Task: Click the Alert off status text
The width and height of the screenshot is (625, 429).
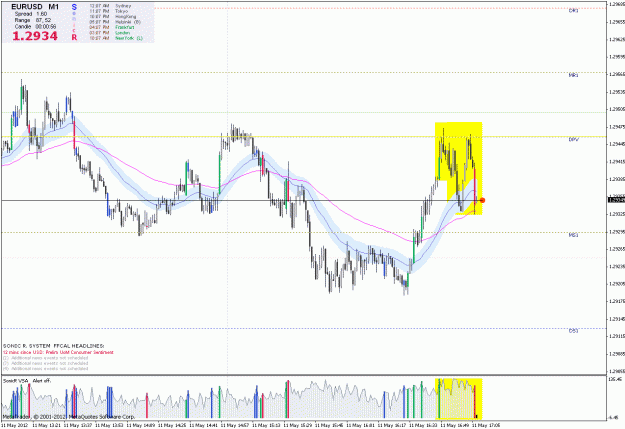Action: tap(42, 381)
